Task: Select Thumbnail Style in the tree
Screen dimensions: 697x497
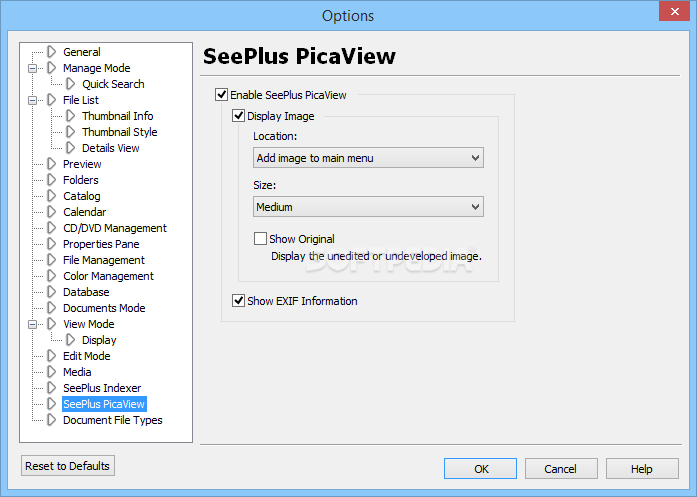Action: [x=120, y=132]
